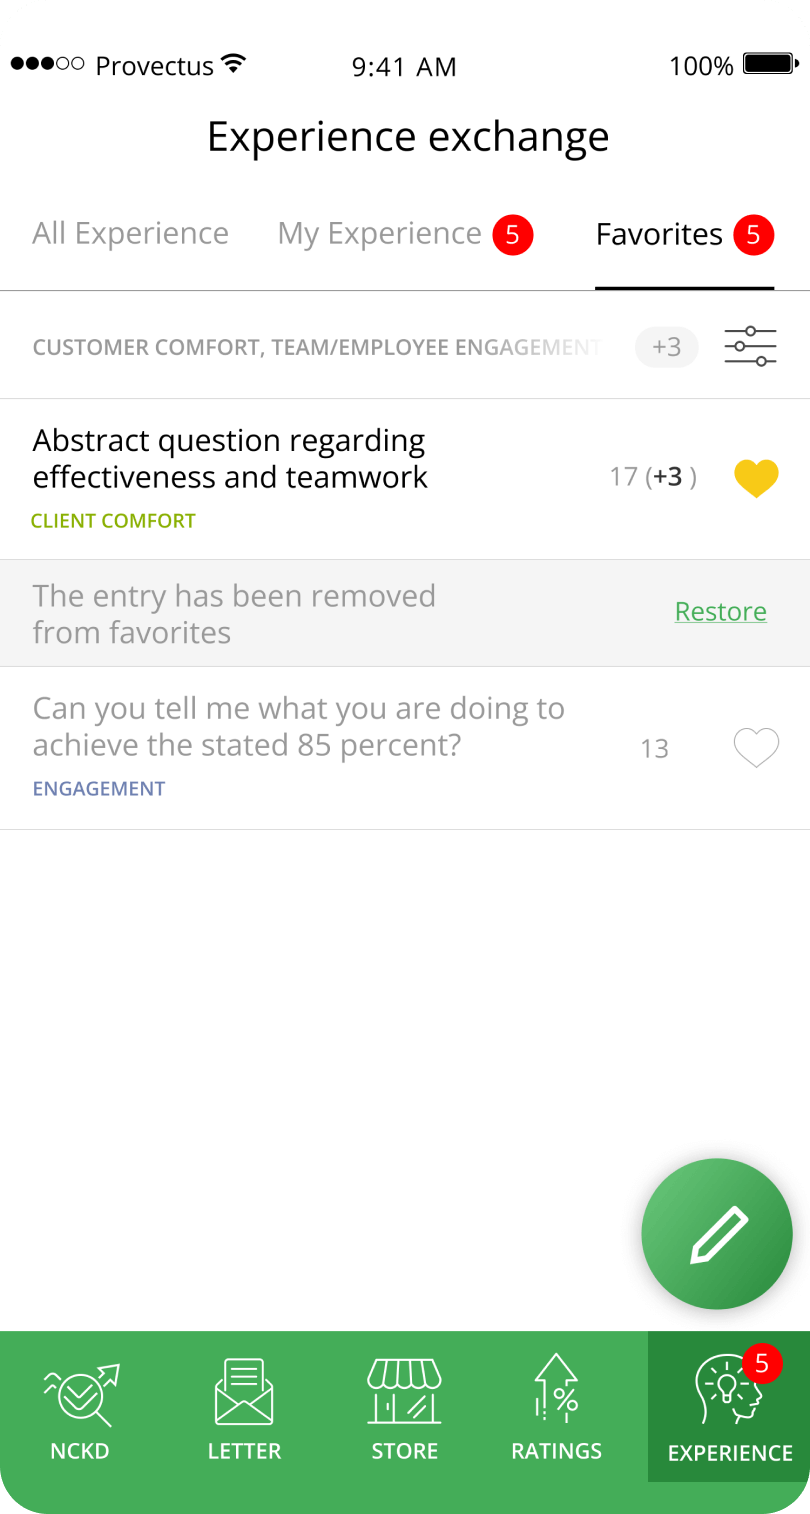This screenshot has height=1514, width=810.
Task: Select the Favorites tab
Action: click(x=660, y=234)
